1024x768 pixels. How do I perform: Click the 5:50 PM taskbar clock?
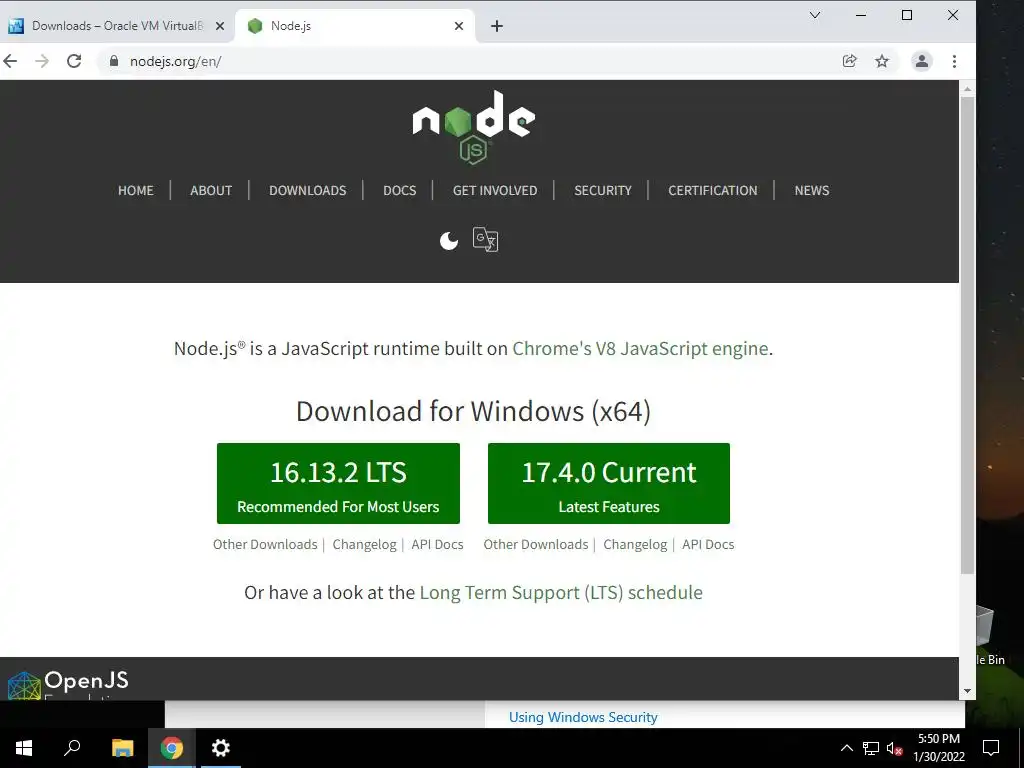point(938,748)
